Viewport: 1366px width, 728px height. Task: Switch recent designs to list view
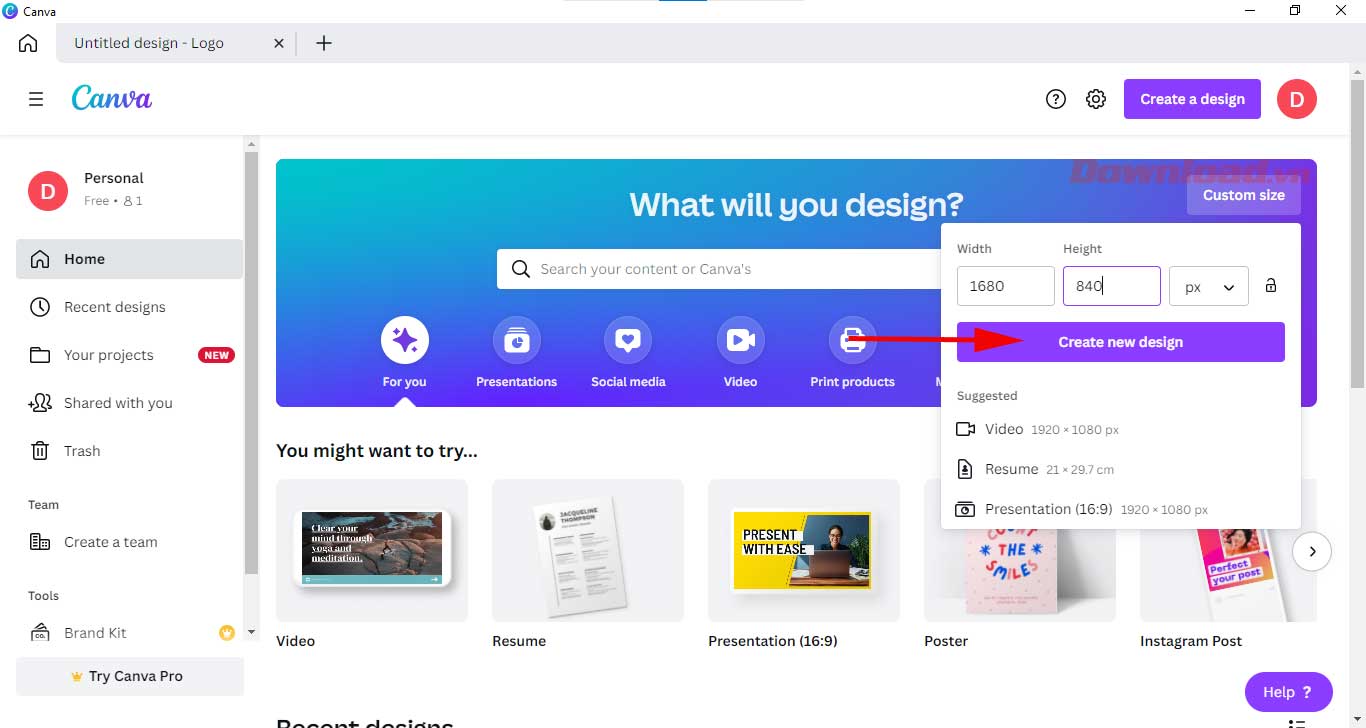point(1297,723)
